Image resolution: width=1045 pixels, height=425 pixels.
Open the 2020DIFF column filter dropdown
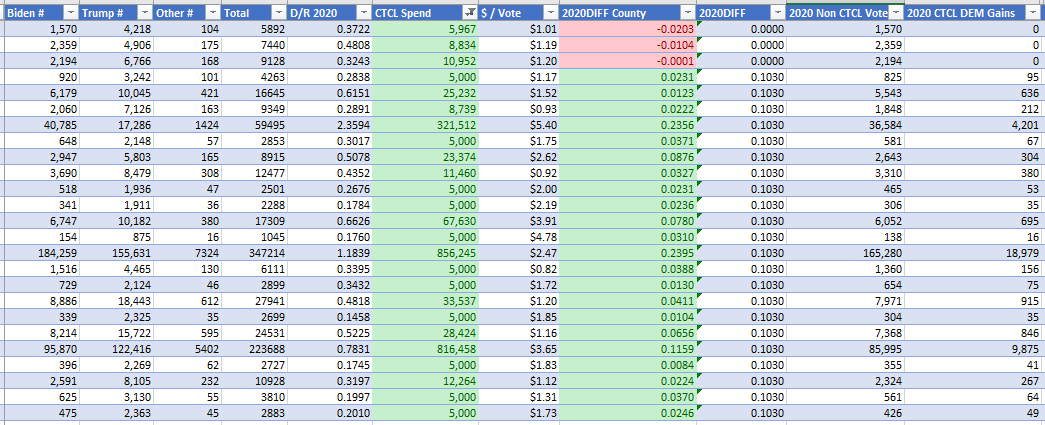pyautogui.click(x=777, y=13)
